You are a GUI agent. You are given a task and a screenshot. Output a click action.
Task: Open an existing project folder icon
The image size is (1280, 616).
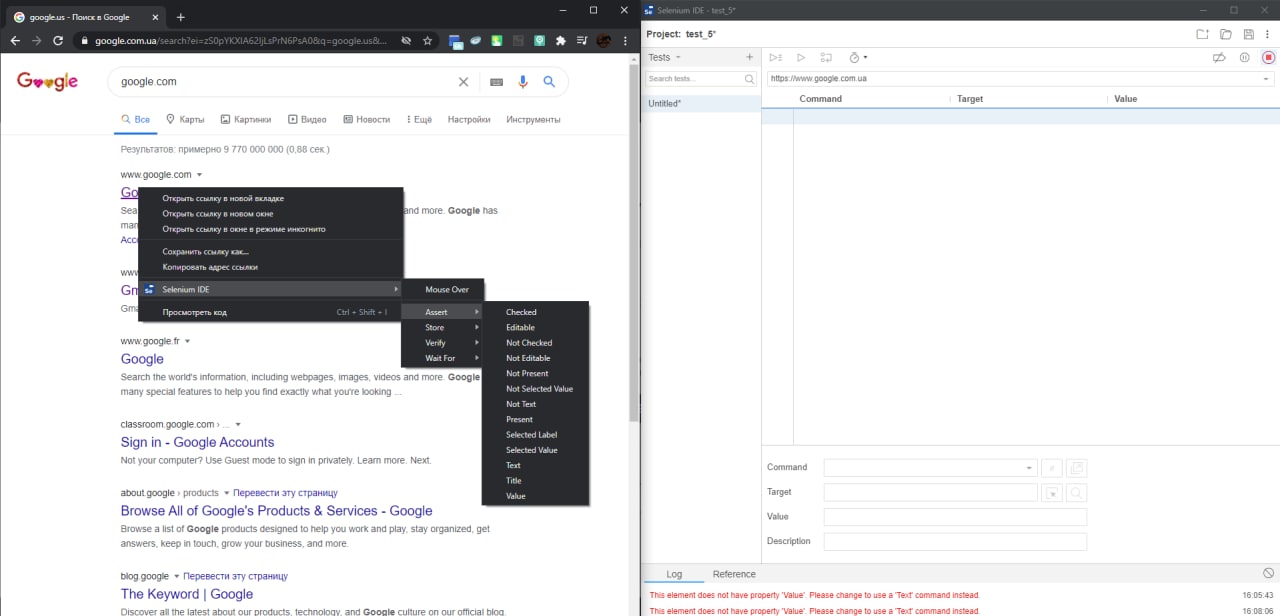click(1226, 34)
